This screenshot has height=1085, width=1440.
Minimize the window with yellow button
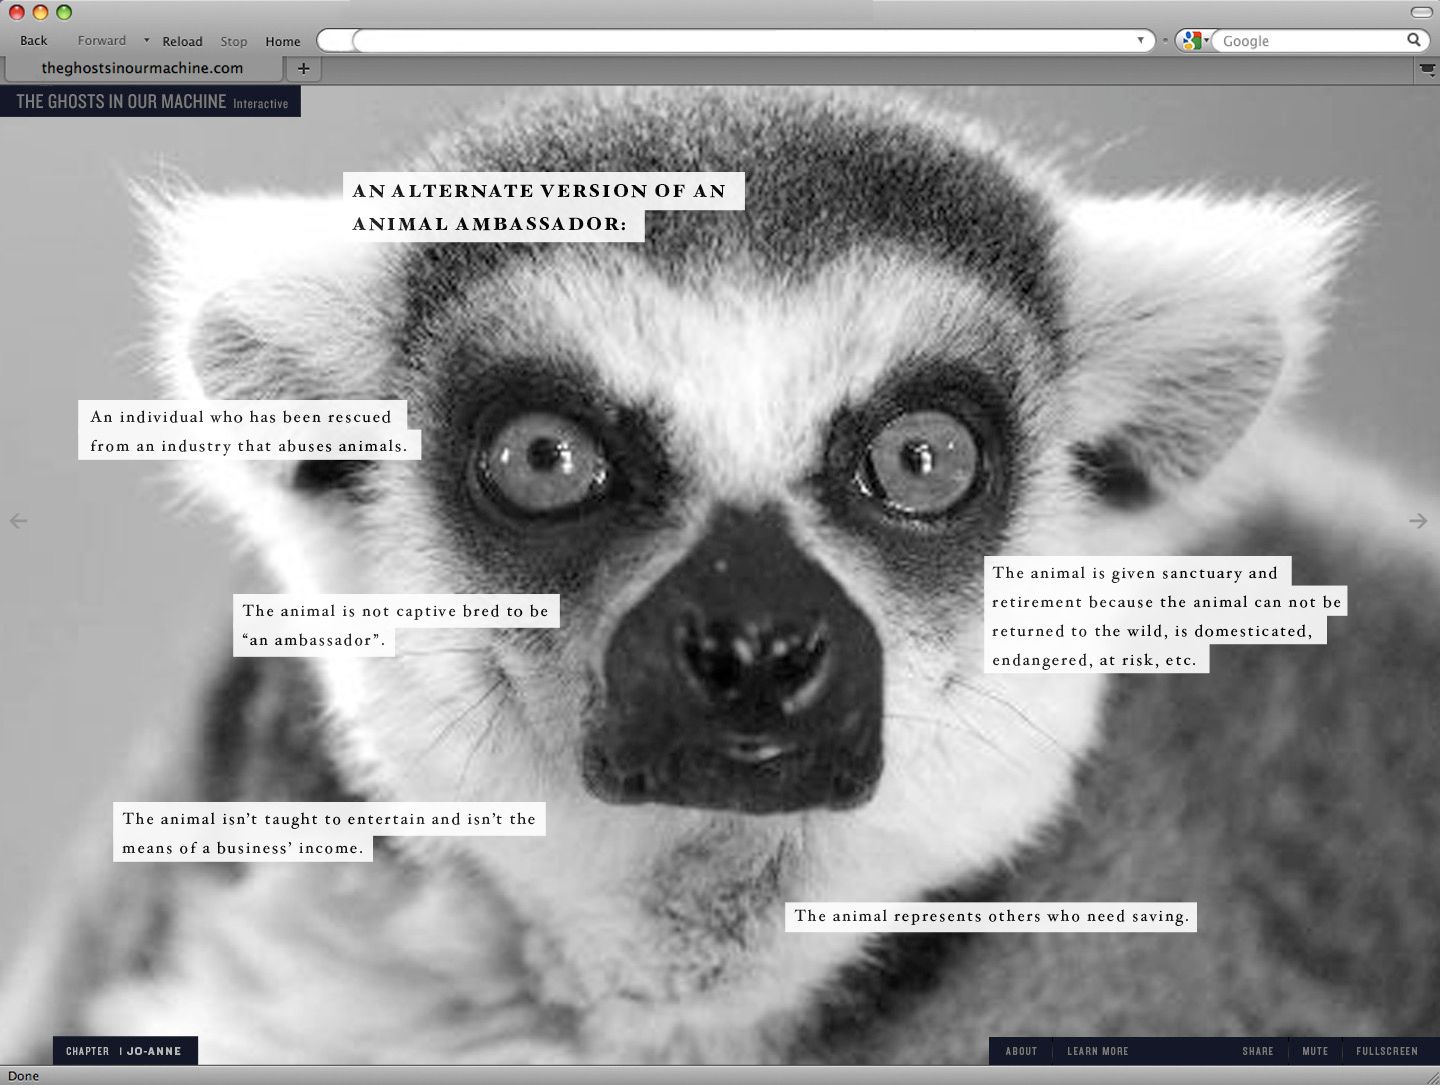[41, 12]
